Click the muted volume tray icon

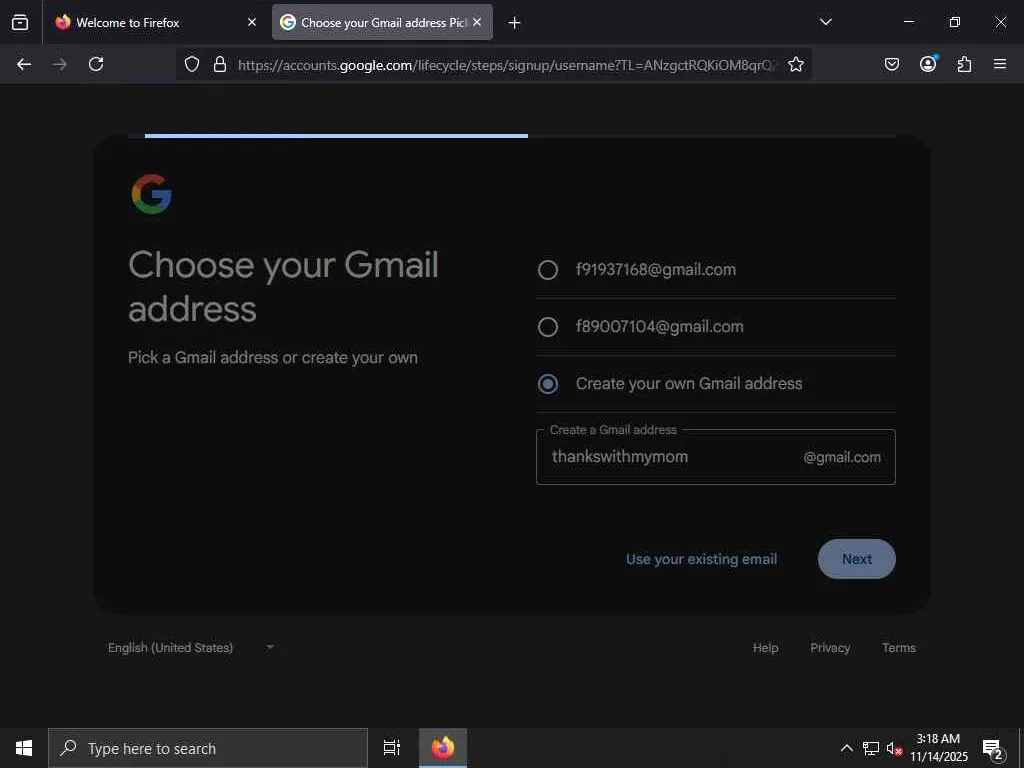[x=894, y=748]
